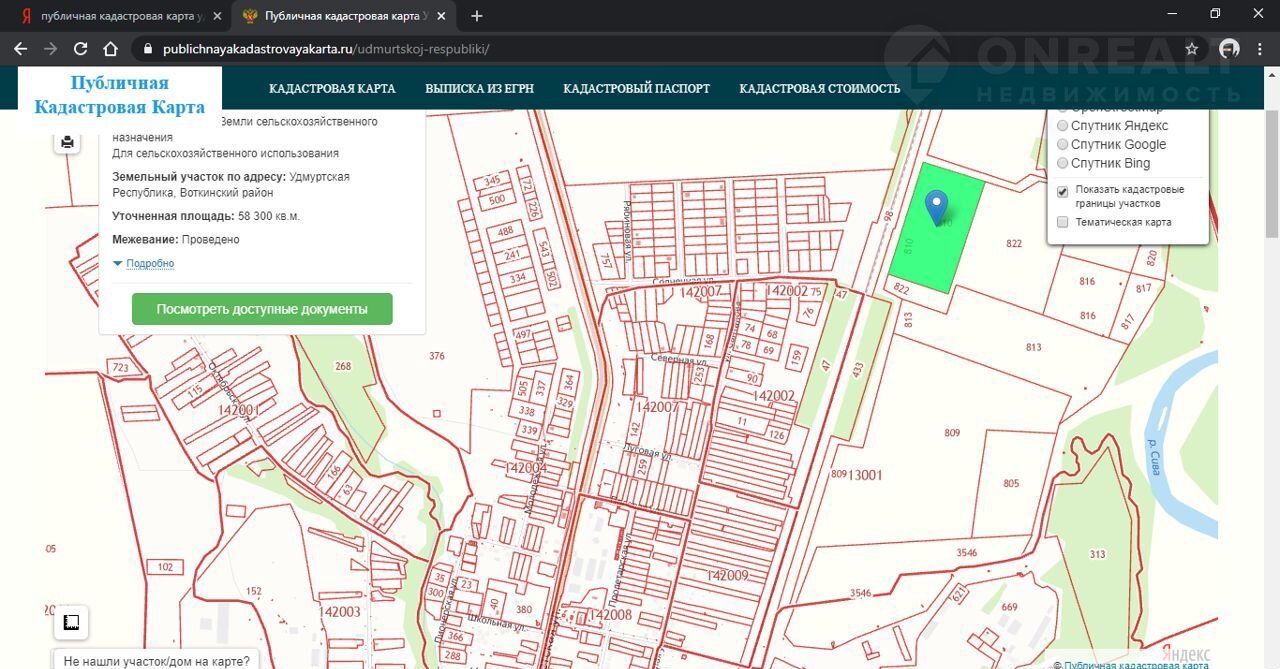Screen dimensions: 1280x669
Task: Select Спутник Google map layer
Action: [1063, 145]
